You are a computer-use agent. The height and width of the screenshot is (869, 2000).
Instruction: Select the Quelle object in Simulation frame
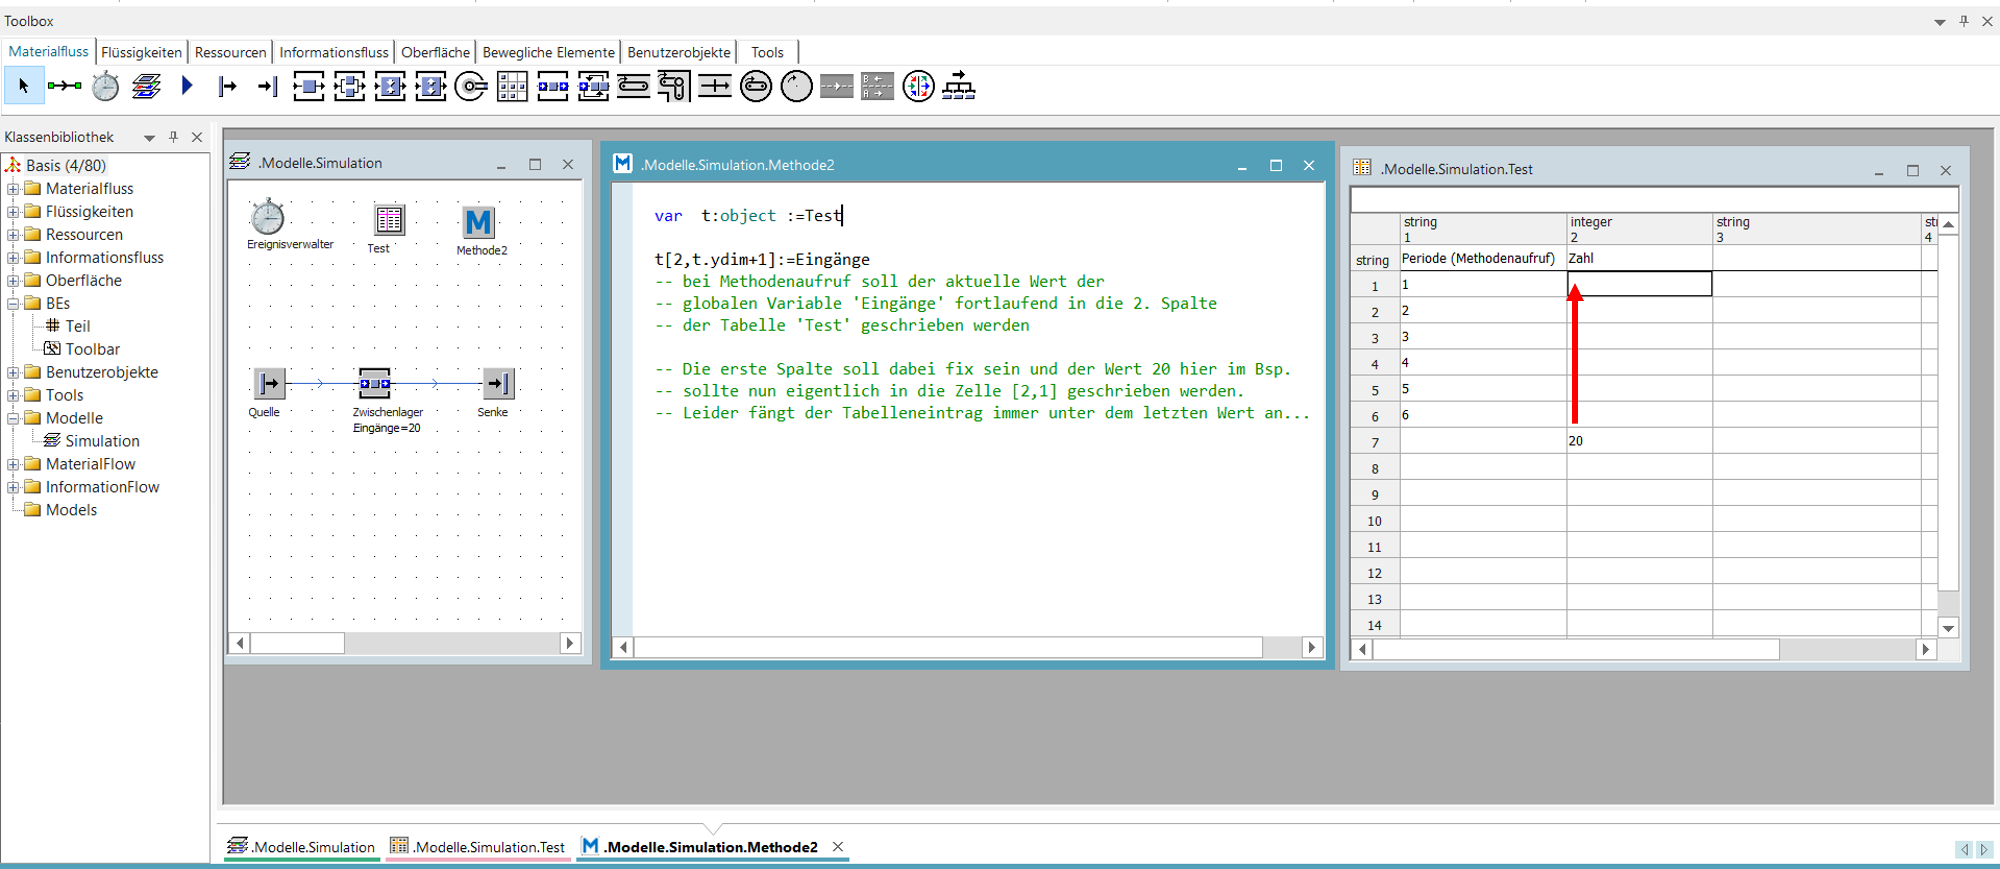click(269, 383)
